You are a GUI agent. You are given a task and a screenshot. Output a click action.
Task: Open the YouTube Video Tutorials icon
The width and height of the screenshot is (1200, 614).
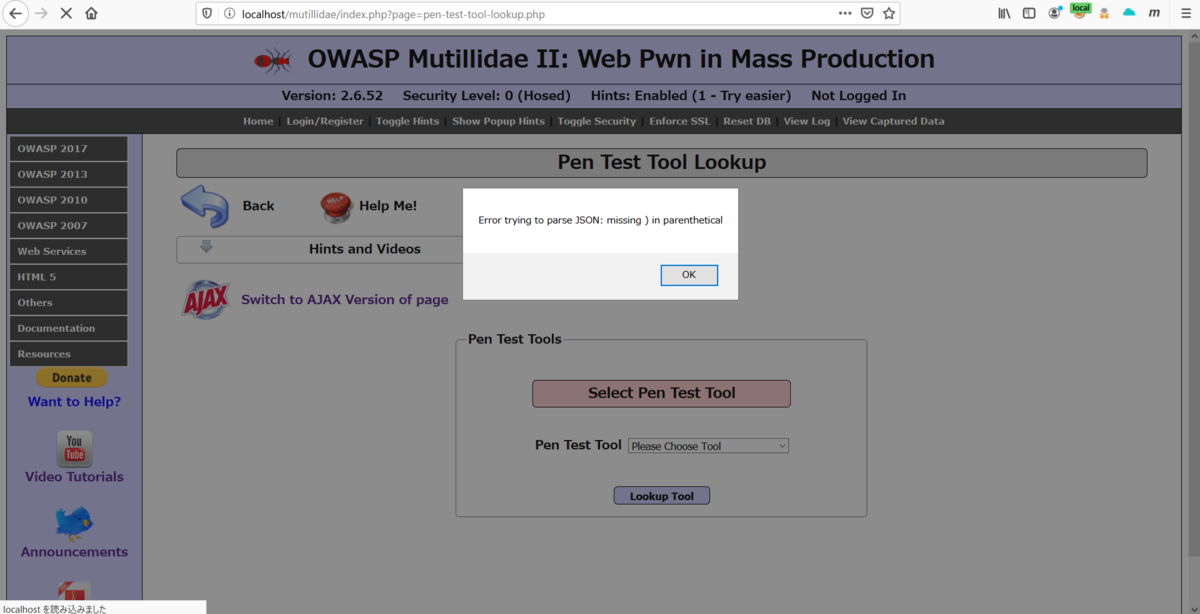(x=74, y=448)
